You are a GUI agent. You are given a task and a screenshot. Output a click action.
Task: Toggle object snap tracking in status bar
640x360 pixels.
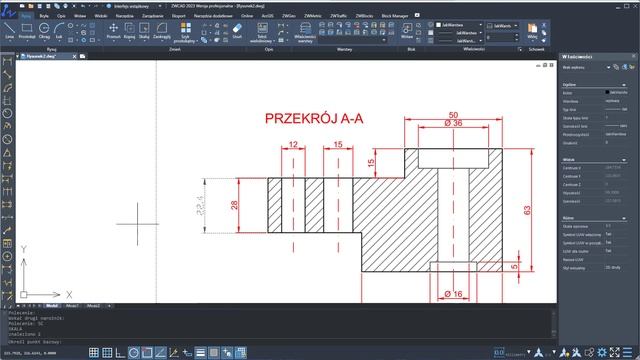pos(160,353)
